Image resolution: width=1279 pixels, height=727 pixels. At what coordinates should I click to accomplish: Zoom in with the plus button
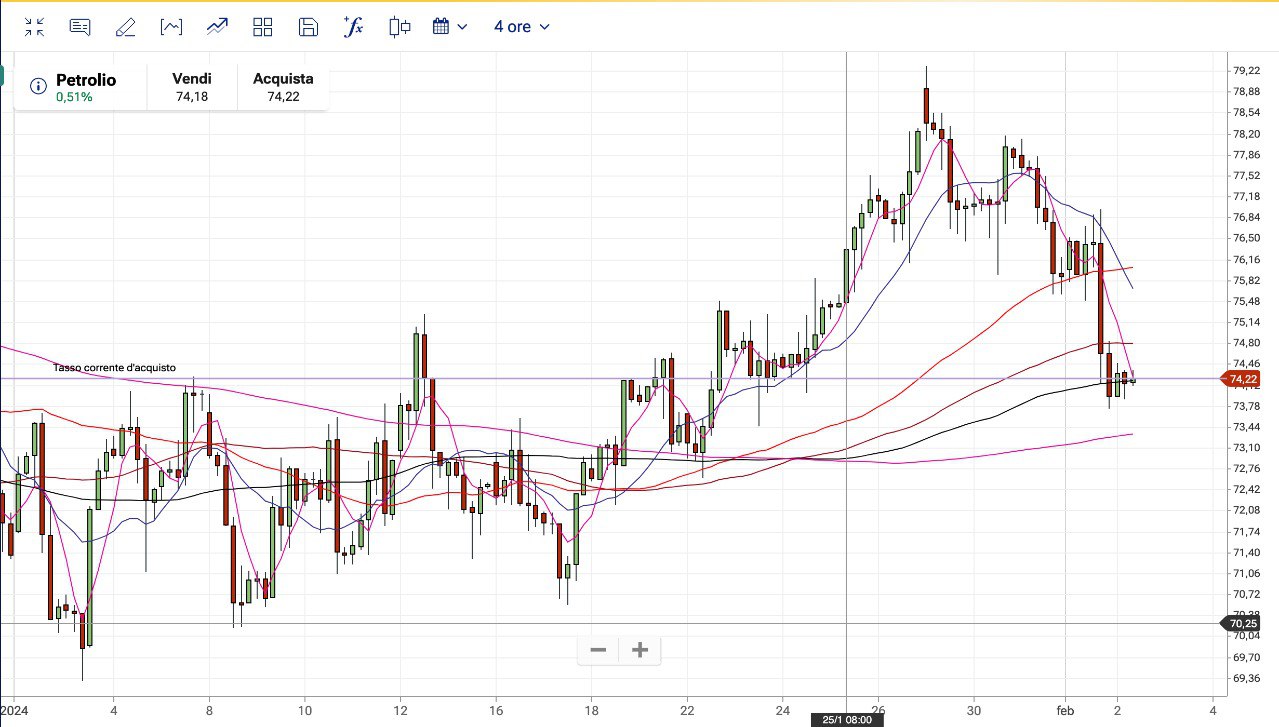(x=640, y=650)
